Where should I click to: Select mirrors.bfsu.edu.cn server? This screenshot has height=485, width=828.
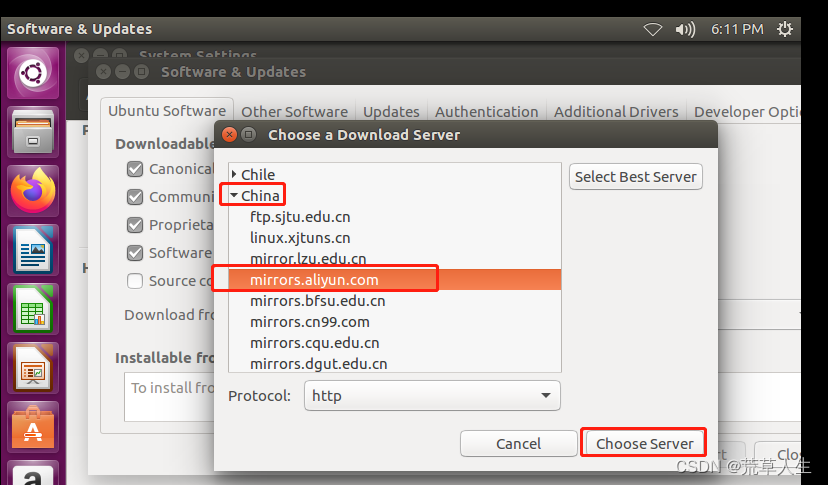pyautogui.click(x=394, y=301)
